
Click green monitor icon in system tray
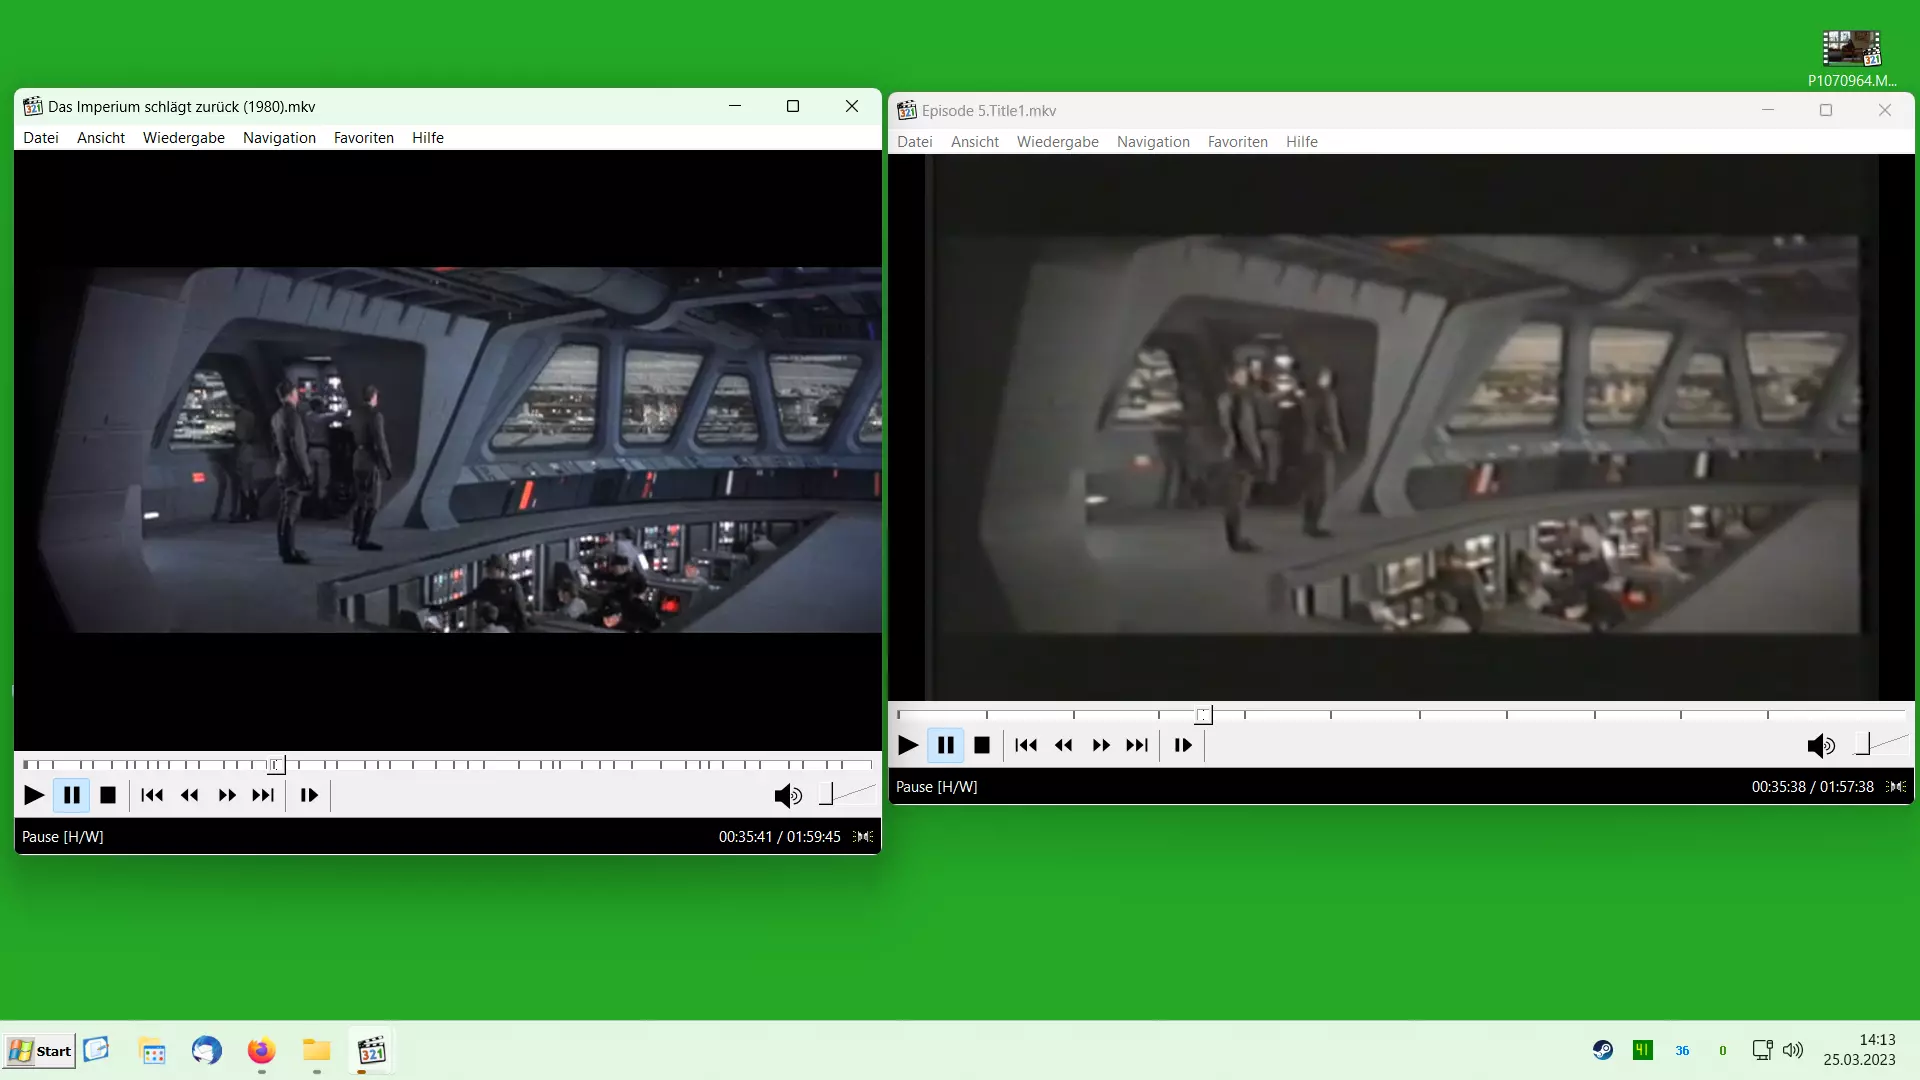[x=1642, y=1050]
